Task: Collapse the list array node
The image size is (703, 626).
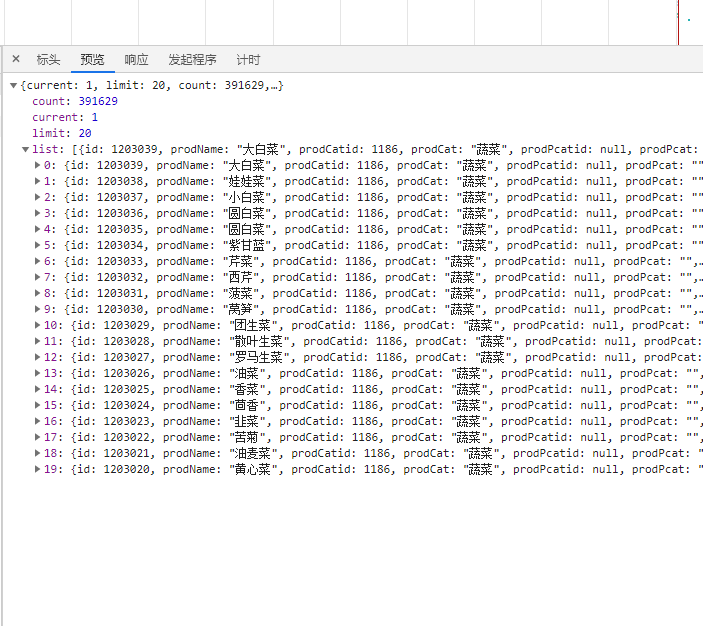Action: click(x=26, y=150)
